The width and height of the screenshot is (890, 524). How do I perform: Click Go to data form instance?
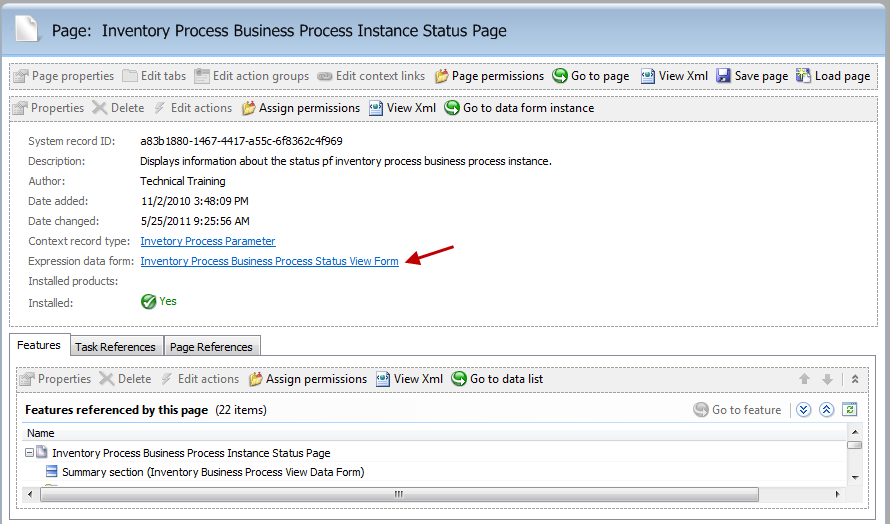519,108
